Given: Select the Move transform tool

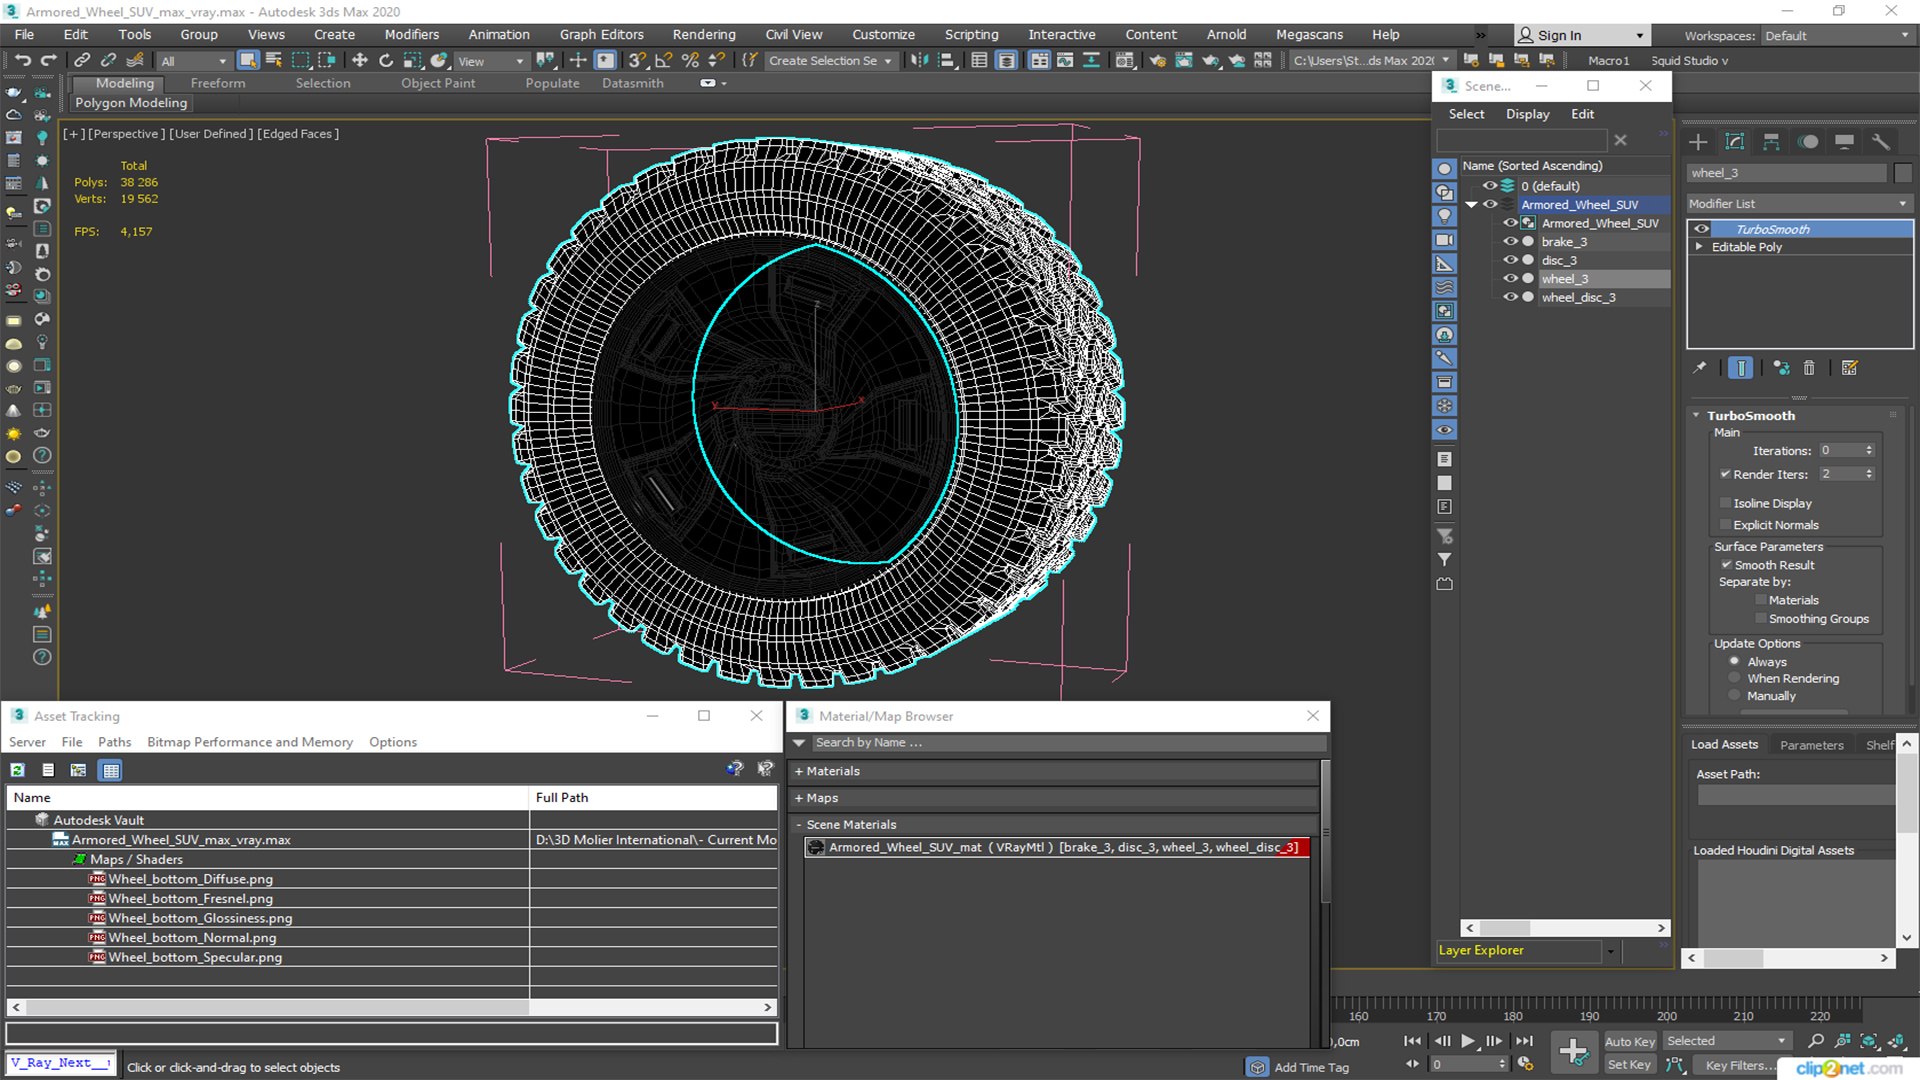Looking at the screenshot, I should 360,61.
